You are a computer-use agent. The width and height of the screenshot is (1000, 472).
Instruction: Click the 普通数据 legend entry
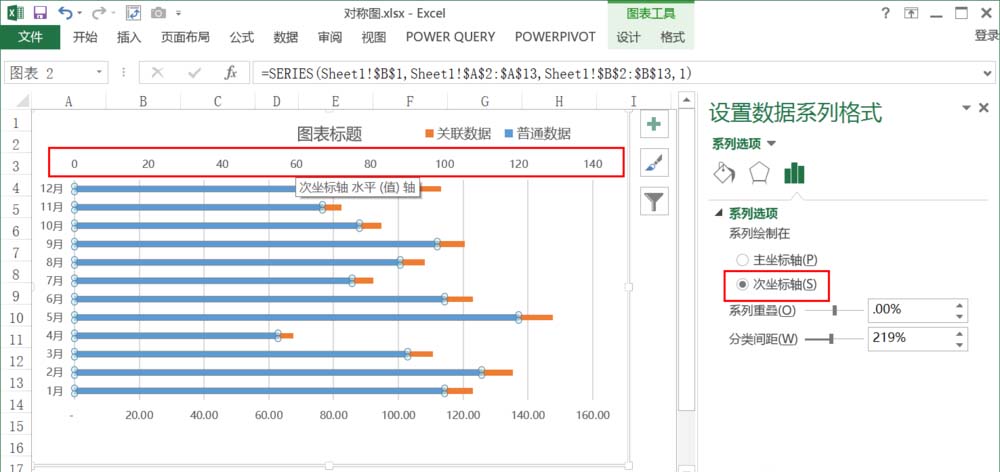pos(537,134)
